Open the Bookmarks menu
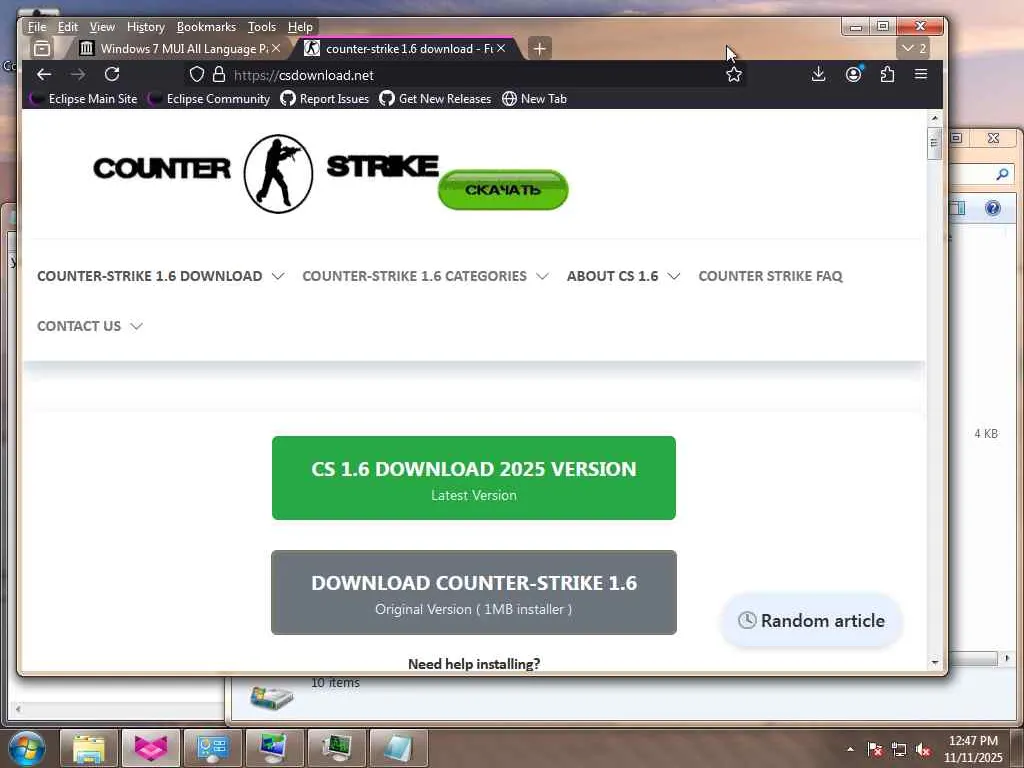Image resolution: width=1024 pixels, height=768 pixels. (x=206, y=27)
